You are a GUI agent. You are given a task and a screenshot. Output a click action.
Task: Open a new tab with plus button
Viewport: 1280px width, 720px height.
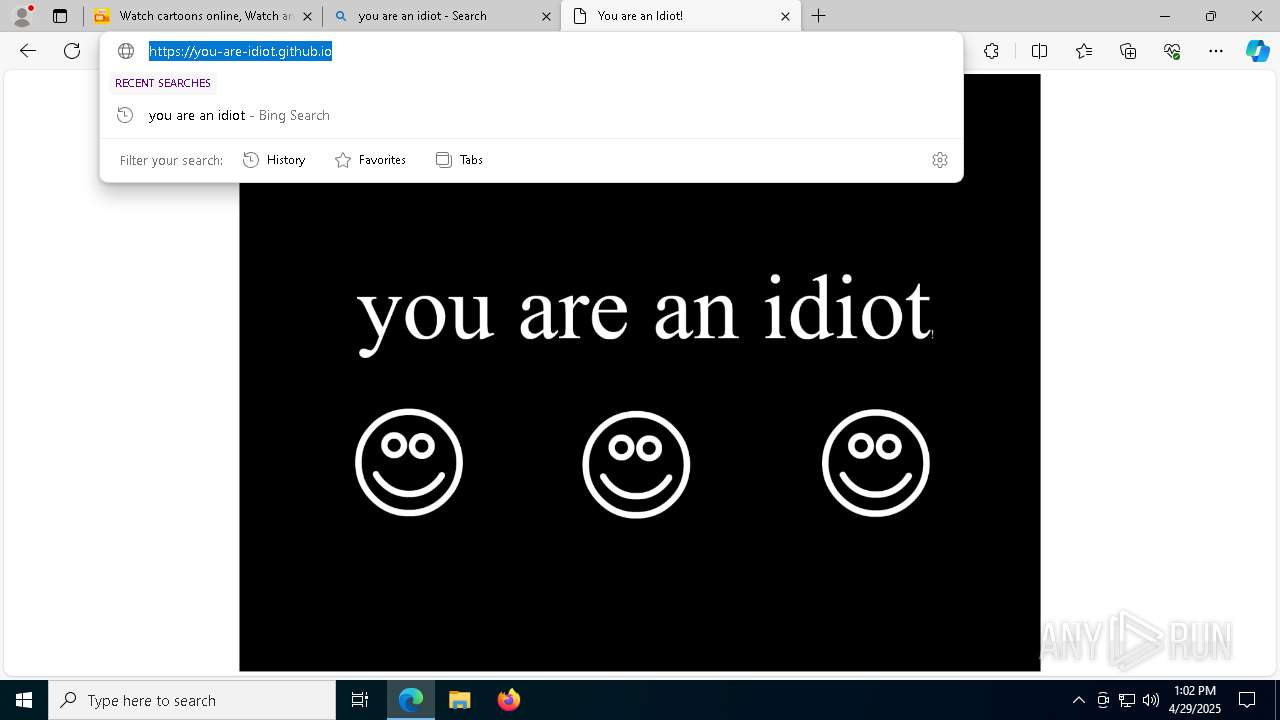click(x=818, y=16)
